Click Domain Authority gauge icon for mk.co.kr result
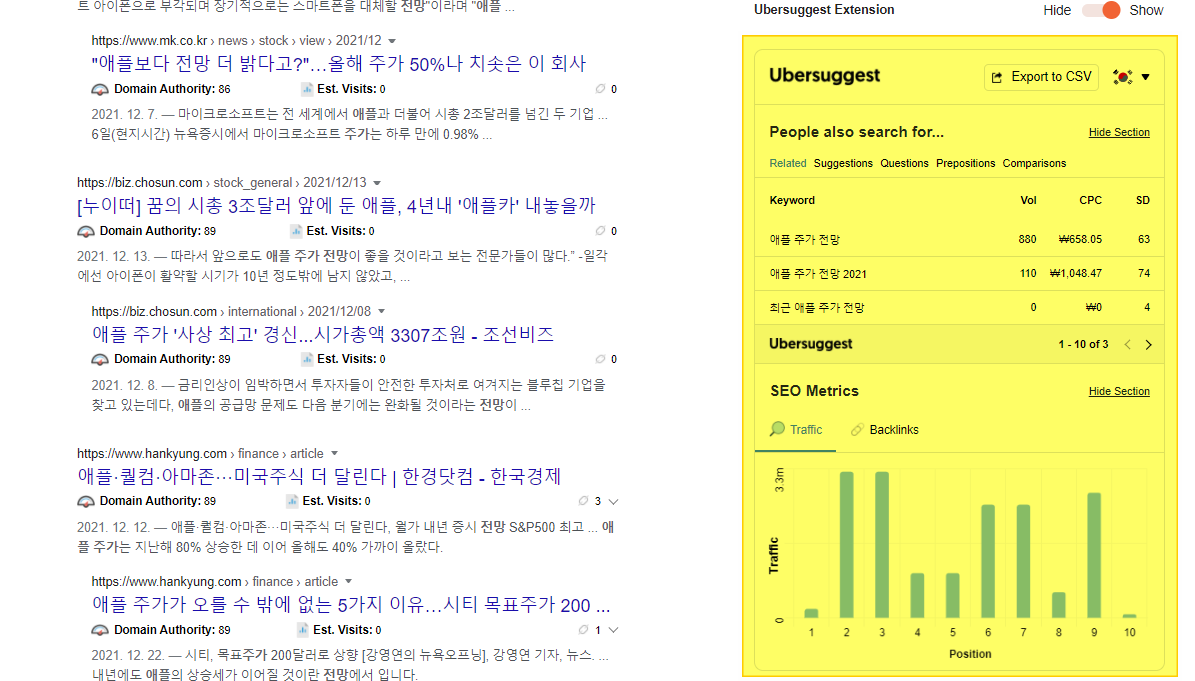 point(100,90)
